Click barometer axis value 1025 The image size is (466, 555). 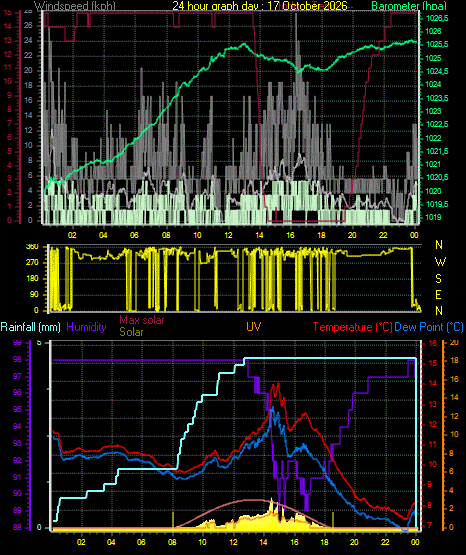(433, 58)
